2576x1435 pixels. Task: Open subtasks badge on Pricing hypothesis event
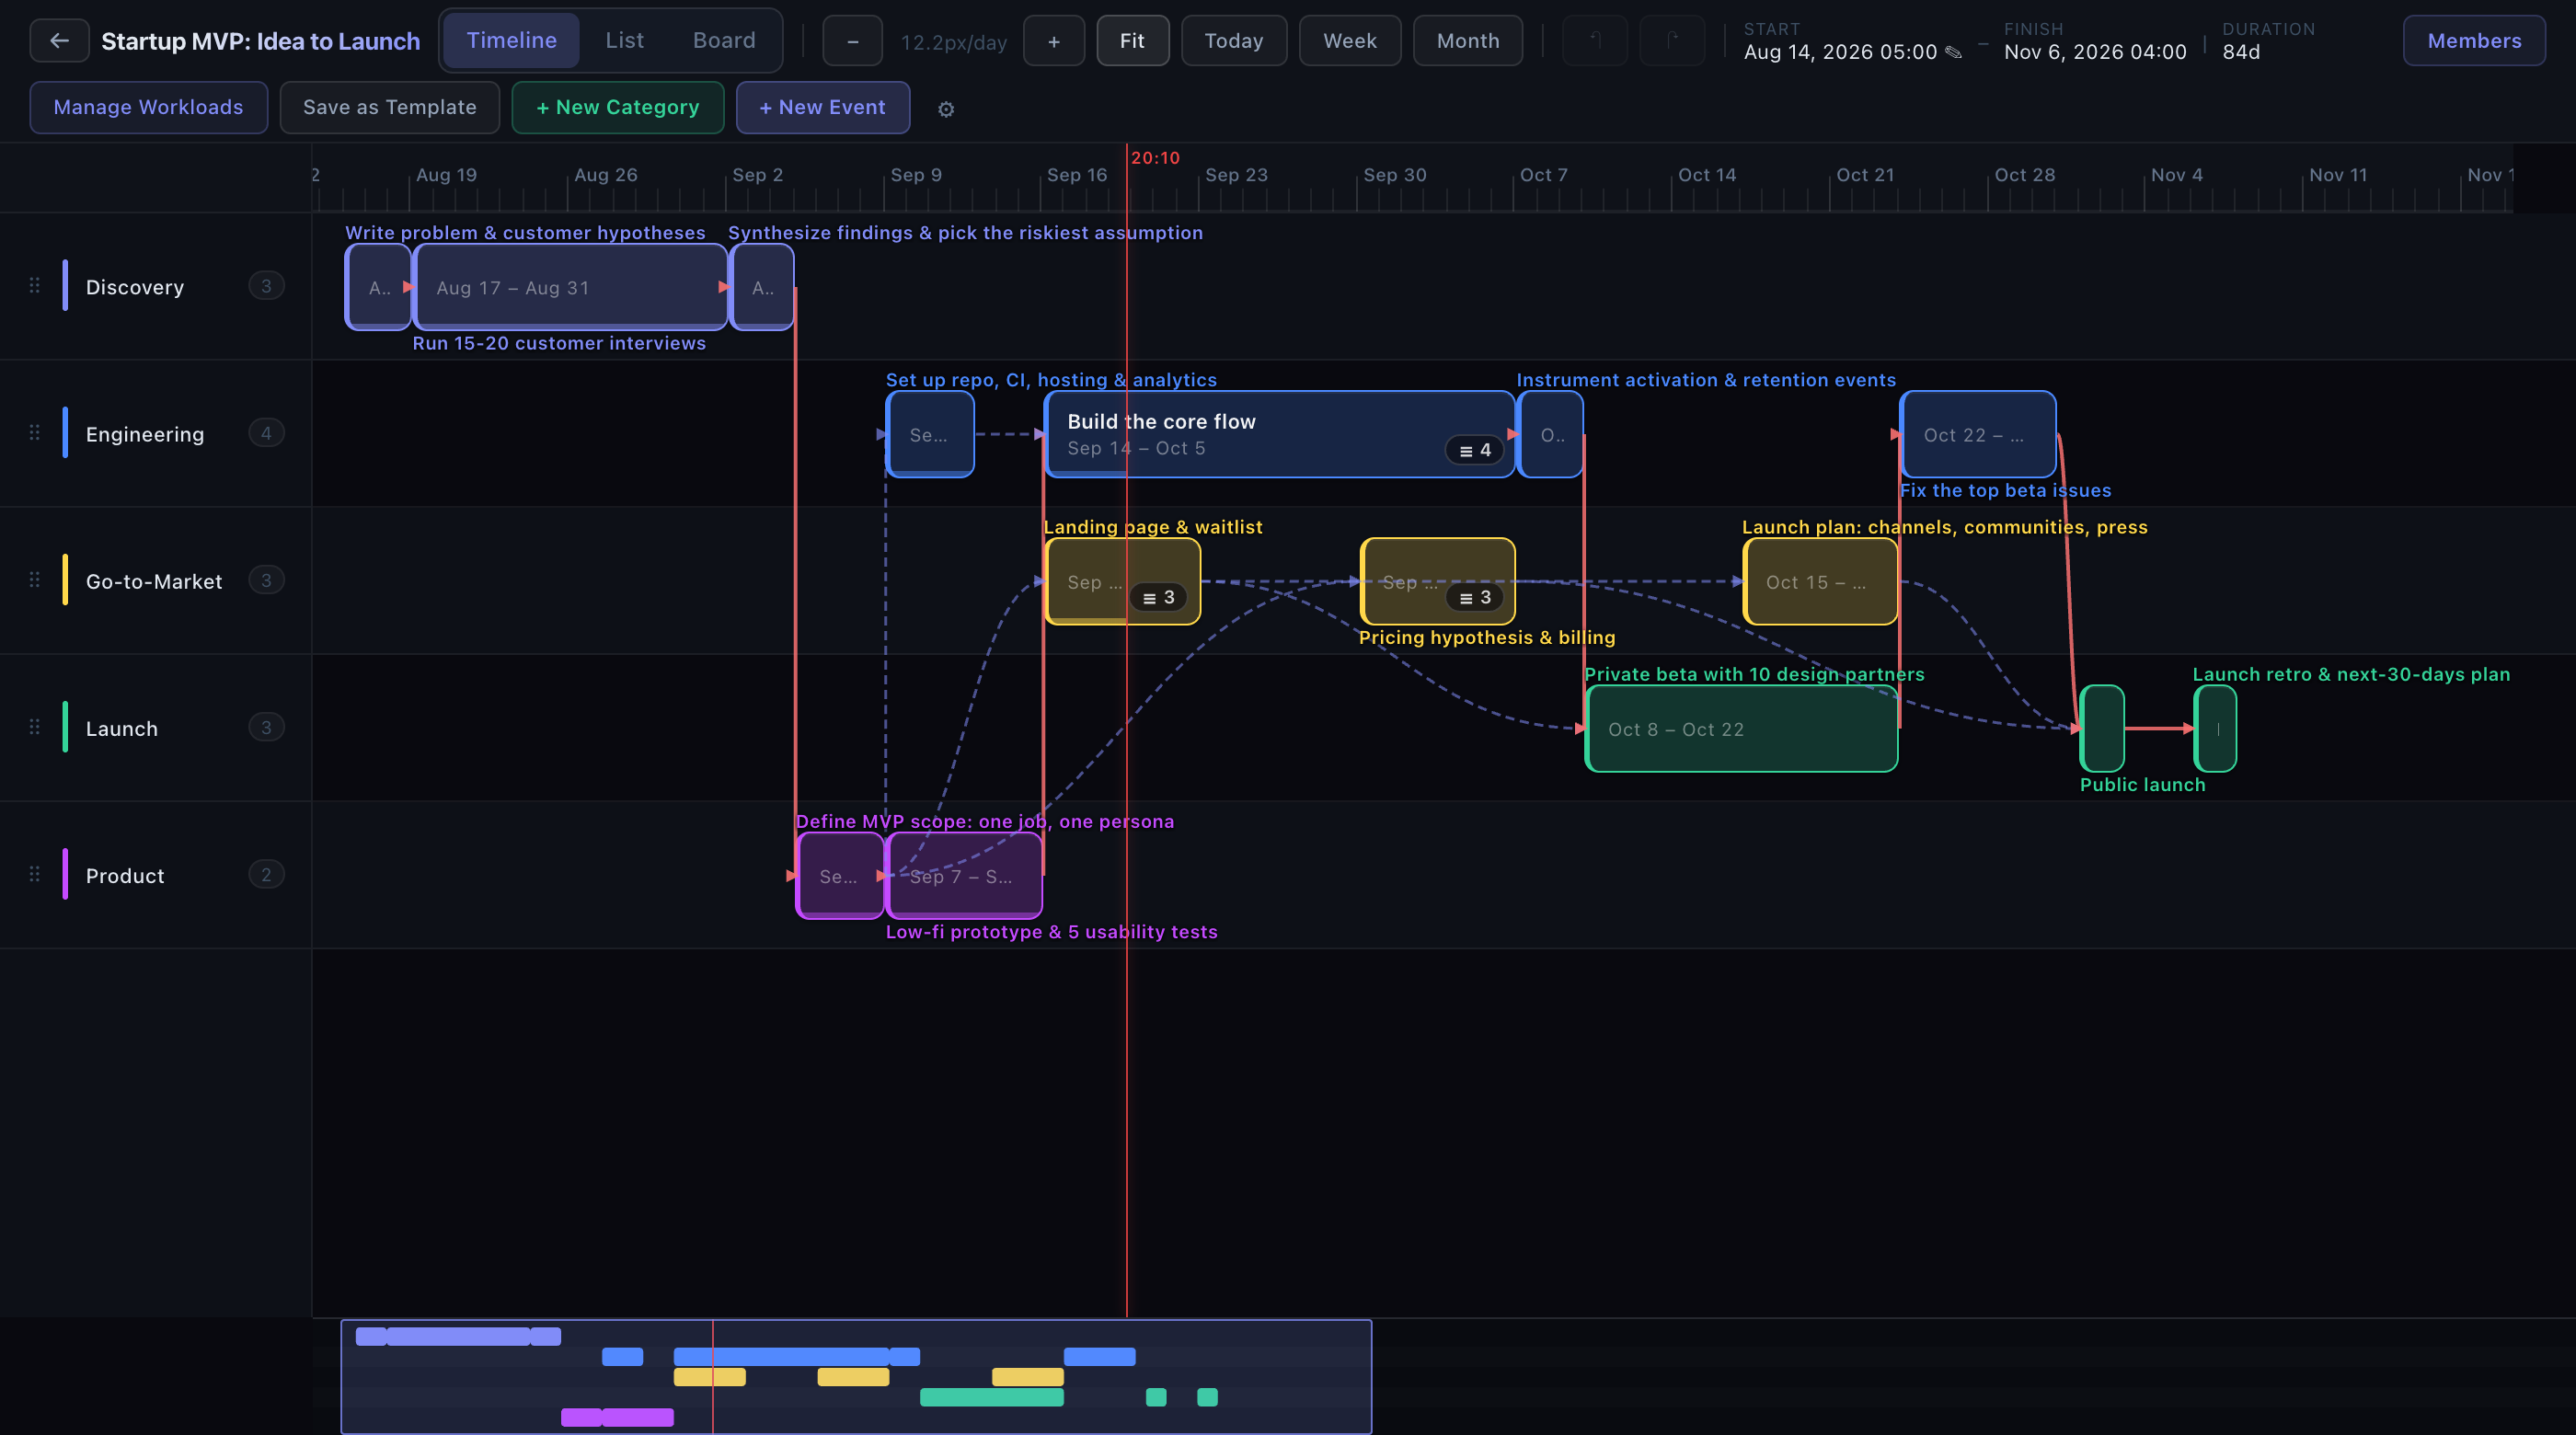pos(1475,597)
